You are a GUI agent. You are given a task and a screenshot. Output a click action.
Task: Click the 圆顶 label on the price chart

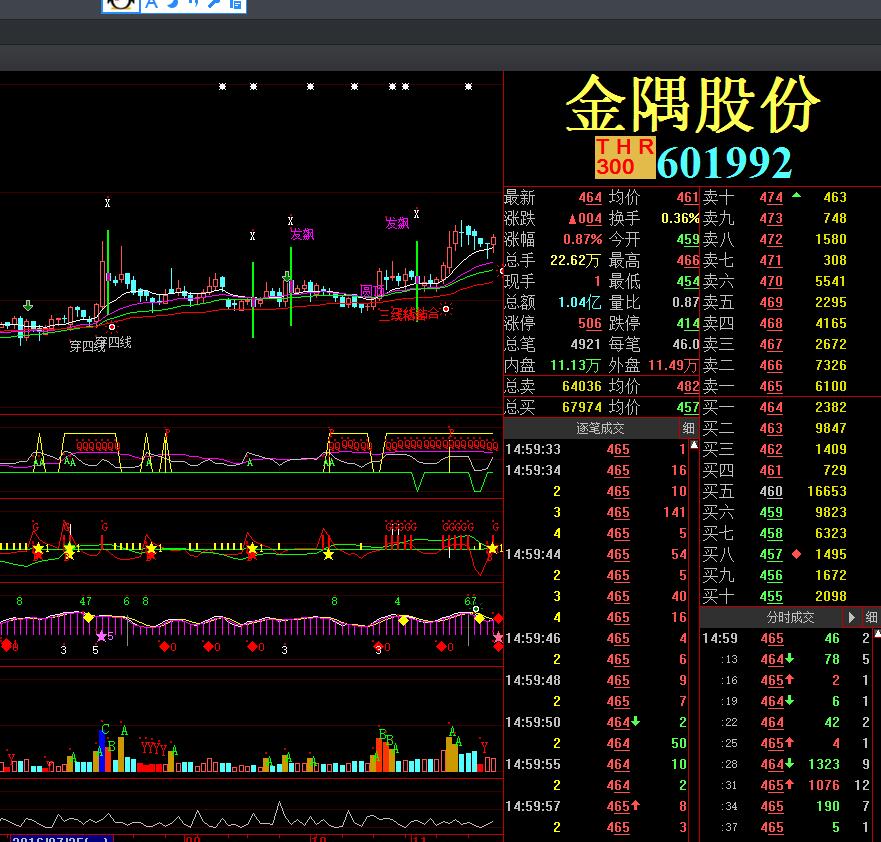click(x=371, y=291)
